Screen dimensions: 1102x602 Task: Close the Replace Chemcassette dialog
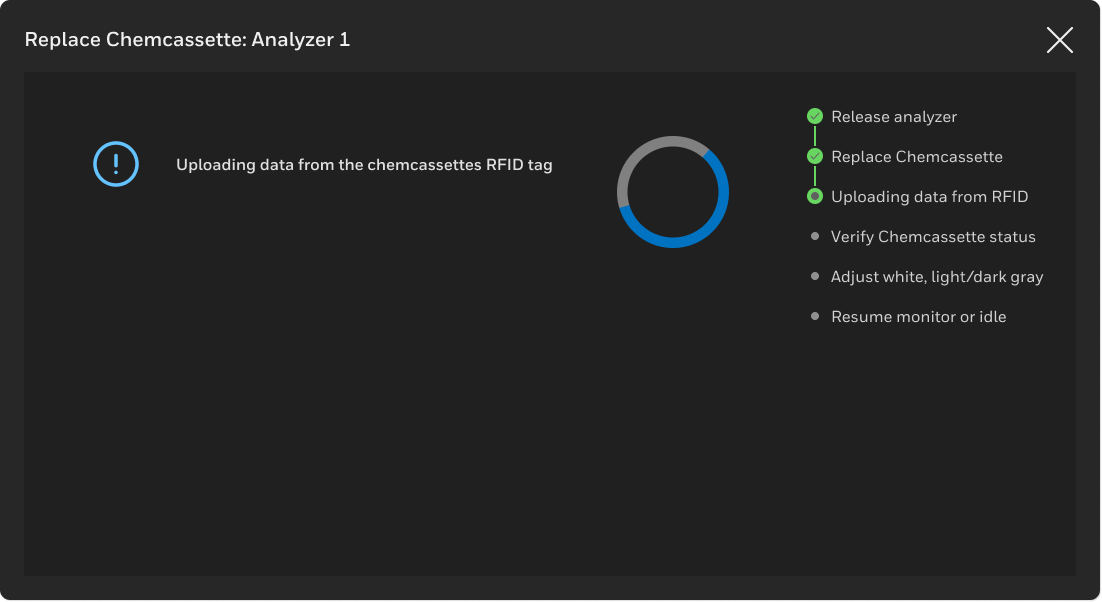point(1059,40)
